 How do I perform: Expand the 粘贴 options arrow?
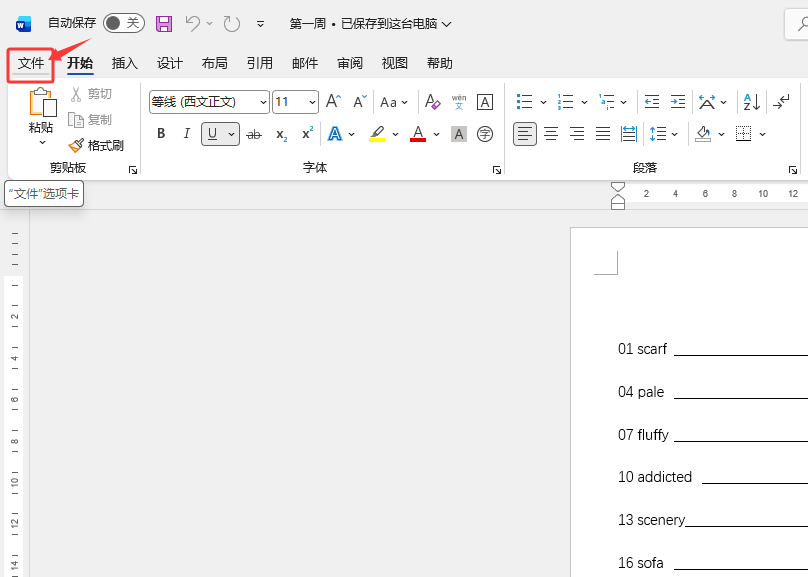pyautogui.click(x=42, y=143)
